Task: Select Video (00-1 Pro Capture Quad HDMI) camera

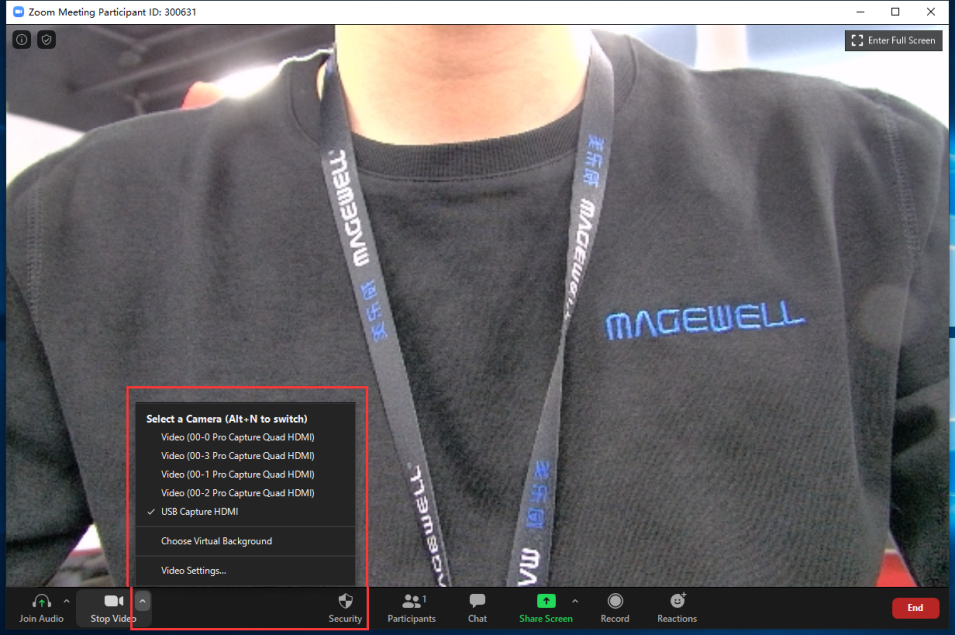Action: 245,474
